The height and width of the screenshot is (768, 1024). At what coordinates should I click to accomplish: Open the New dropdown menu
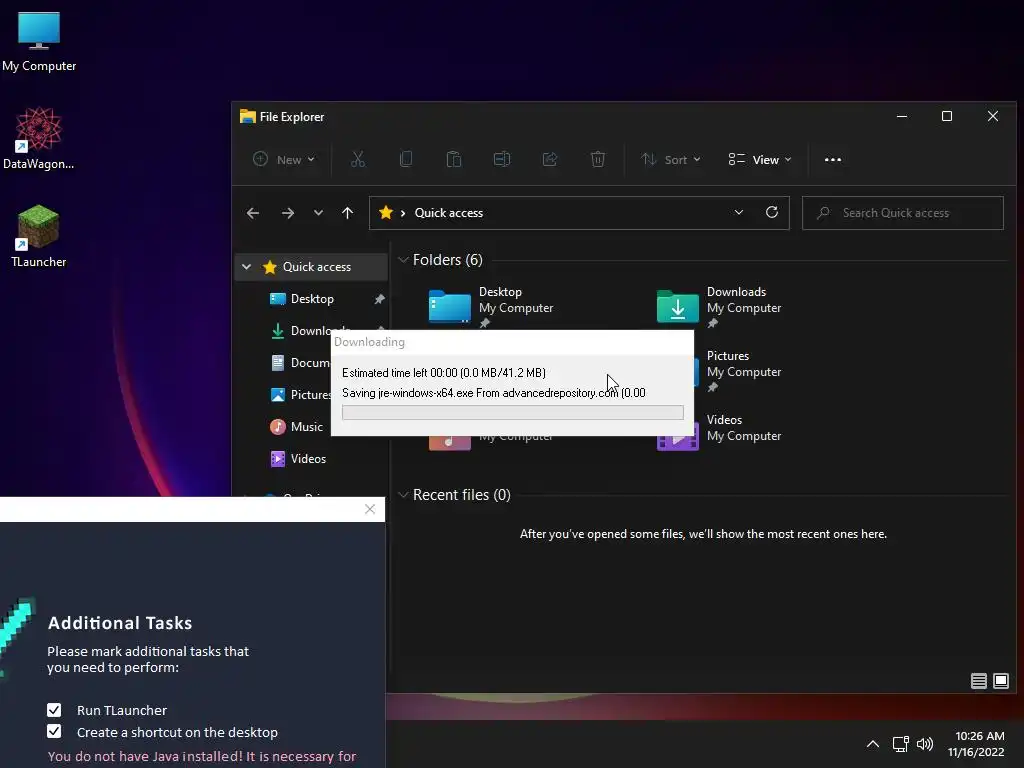(x=284, y=159)
